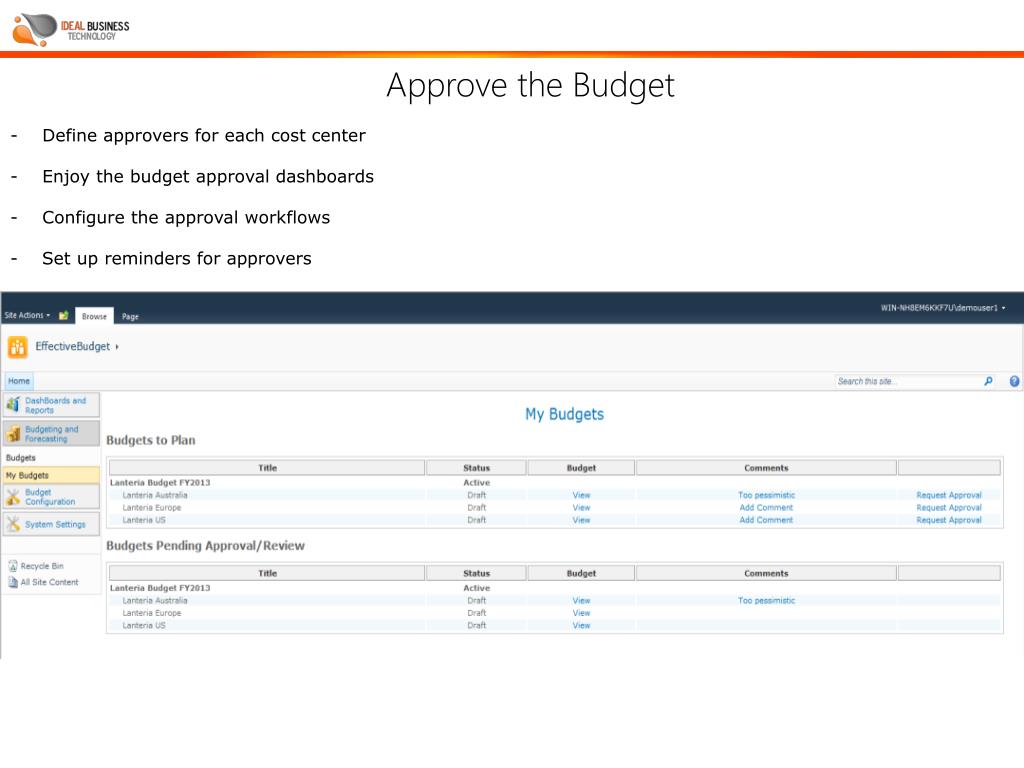Request Approval for Lanteria Australia
The height and width of the screenshot is (768, 1024).
[948, 496]
